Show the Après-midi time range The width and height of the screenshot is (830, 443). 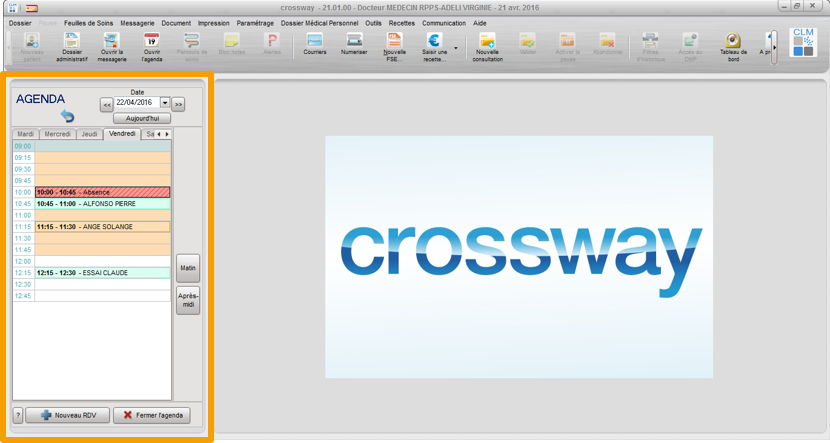pos(188,301)
